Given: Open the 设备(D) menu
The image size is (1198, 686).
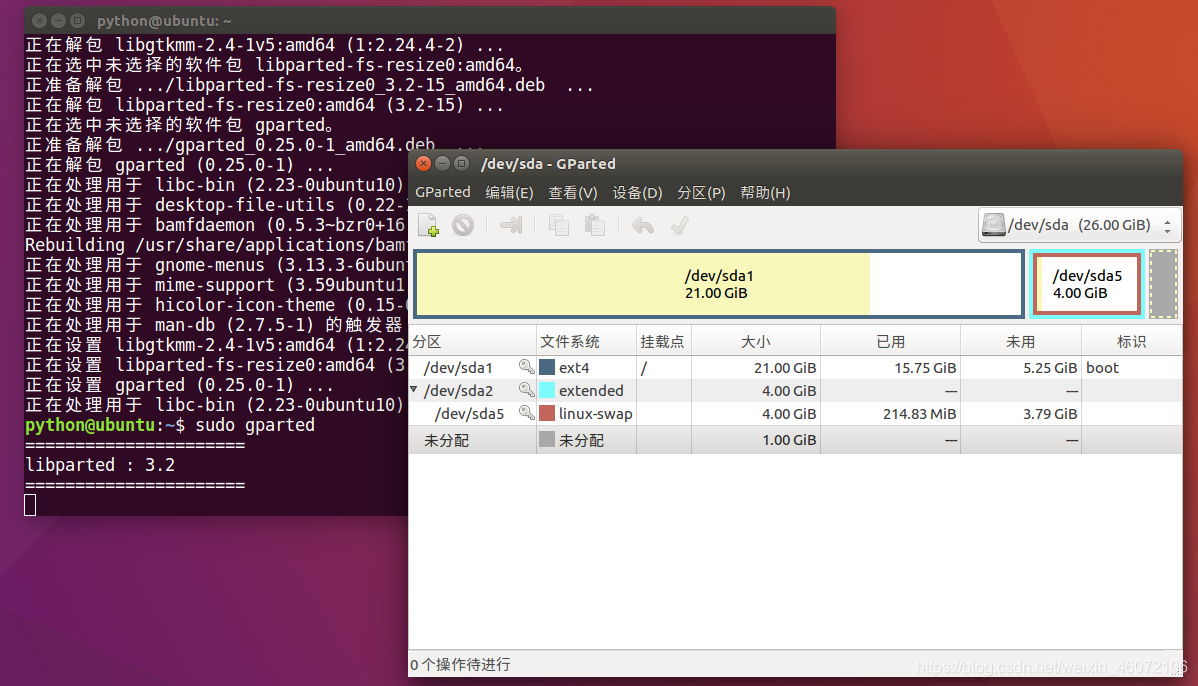Looking at the screenshot, I should (x=637, y=193).
